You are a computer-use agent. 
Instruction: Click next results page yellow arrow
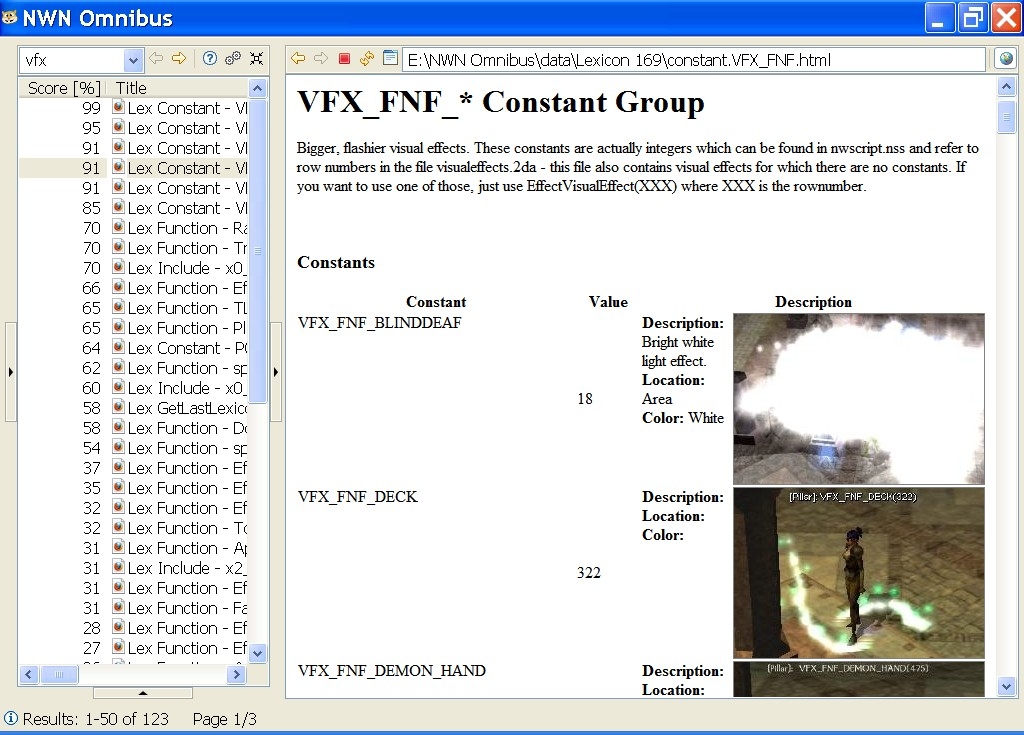coord(179,59)
